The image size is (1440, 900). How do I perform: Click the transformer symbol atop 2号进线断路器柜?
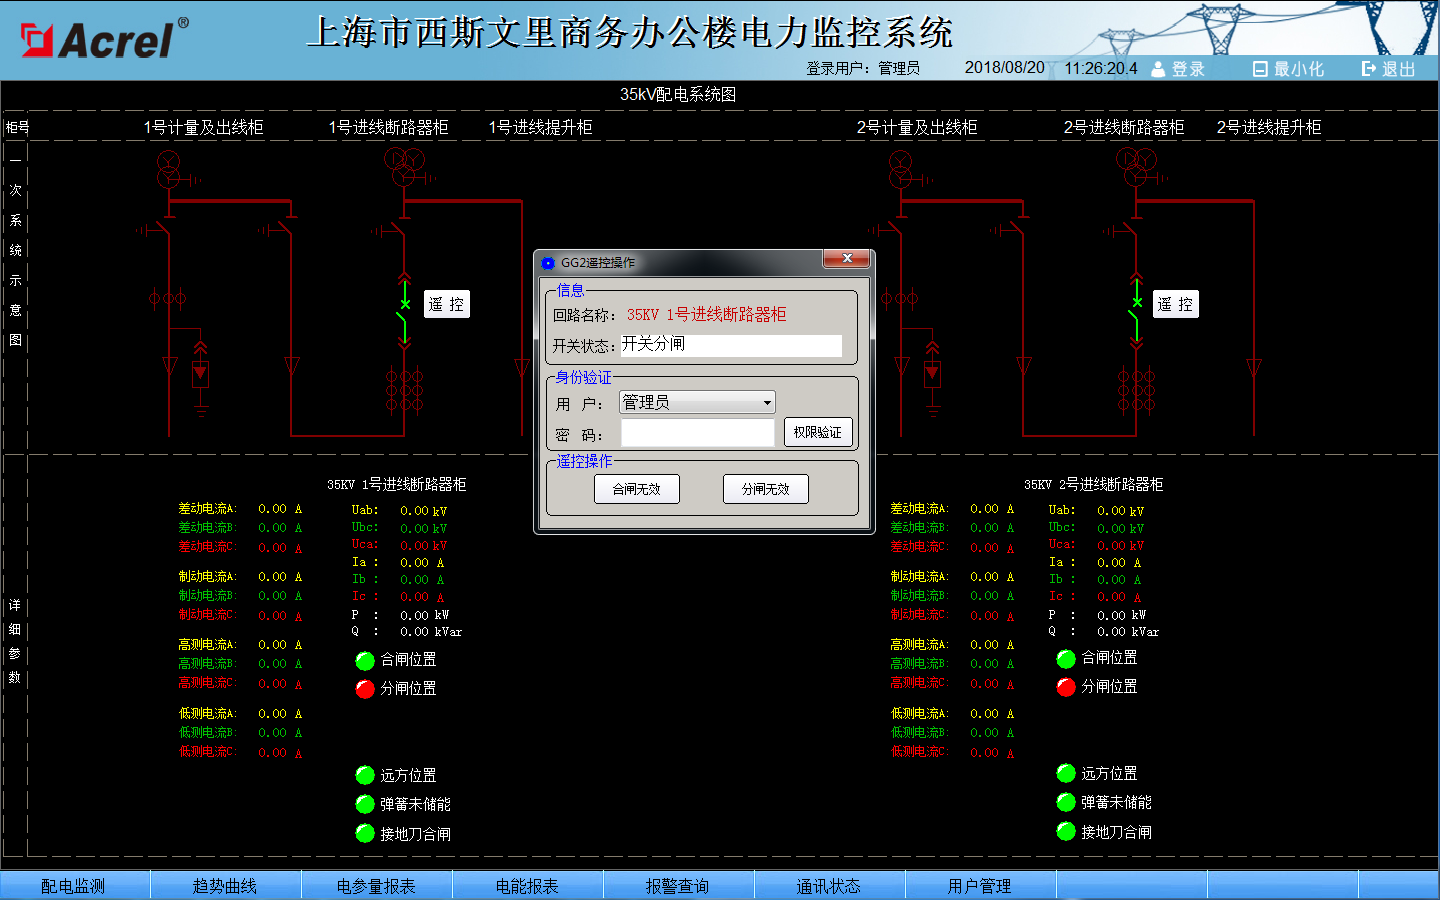coord(1135,167)
